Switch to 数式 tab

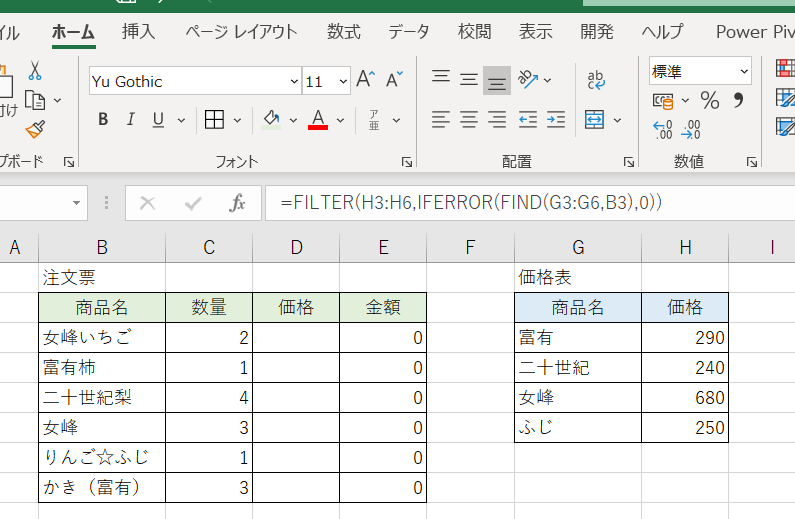coord(344,31)
